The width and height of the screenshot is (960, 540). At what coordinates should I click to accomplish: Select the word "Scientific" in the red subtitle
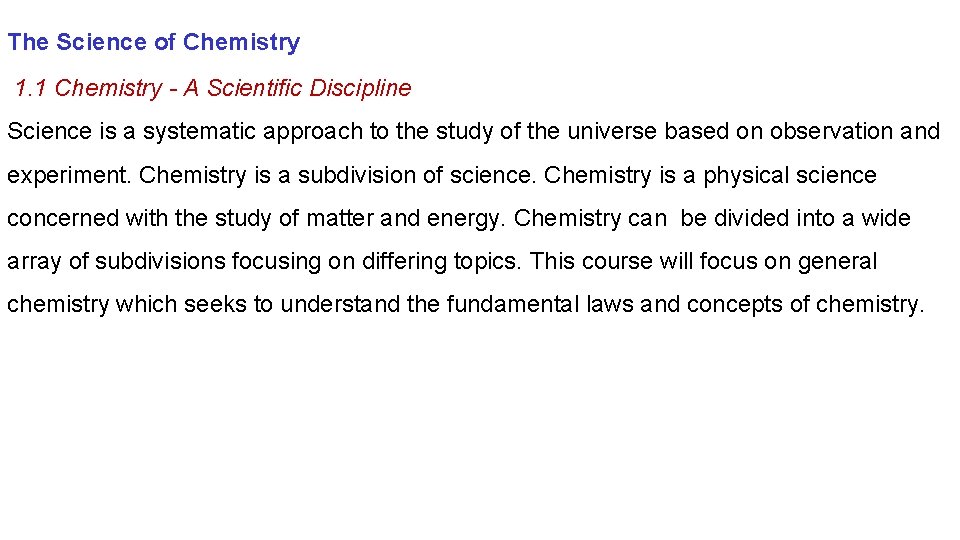point(253,88)
